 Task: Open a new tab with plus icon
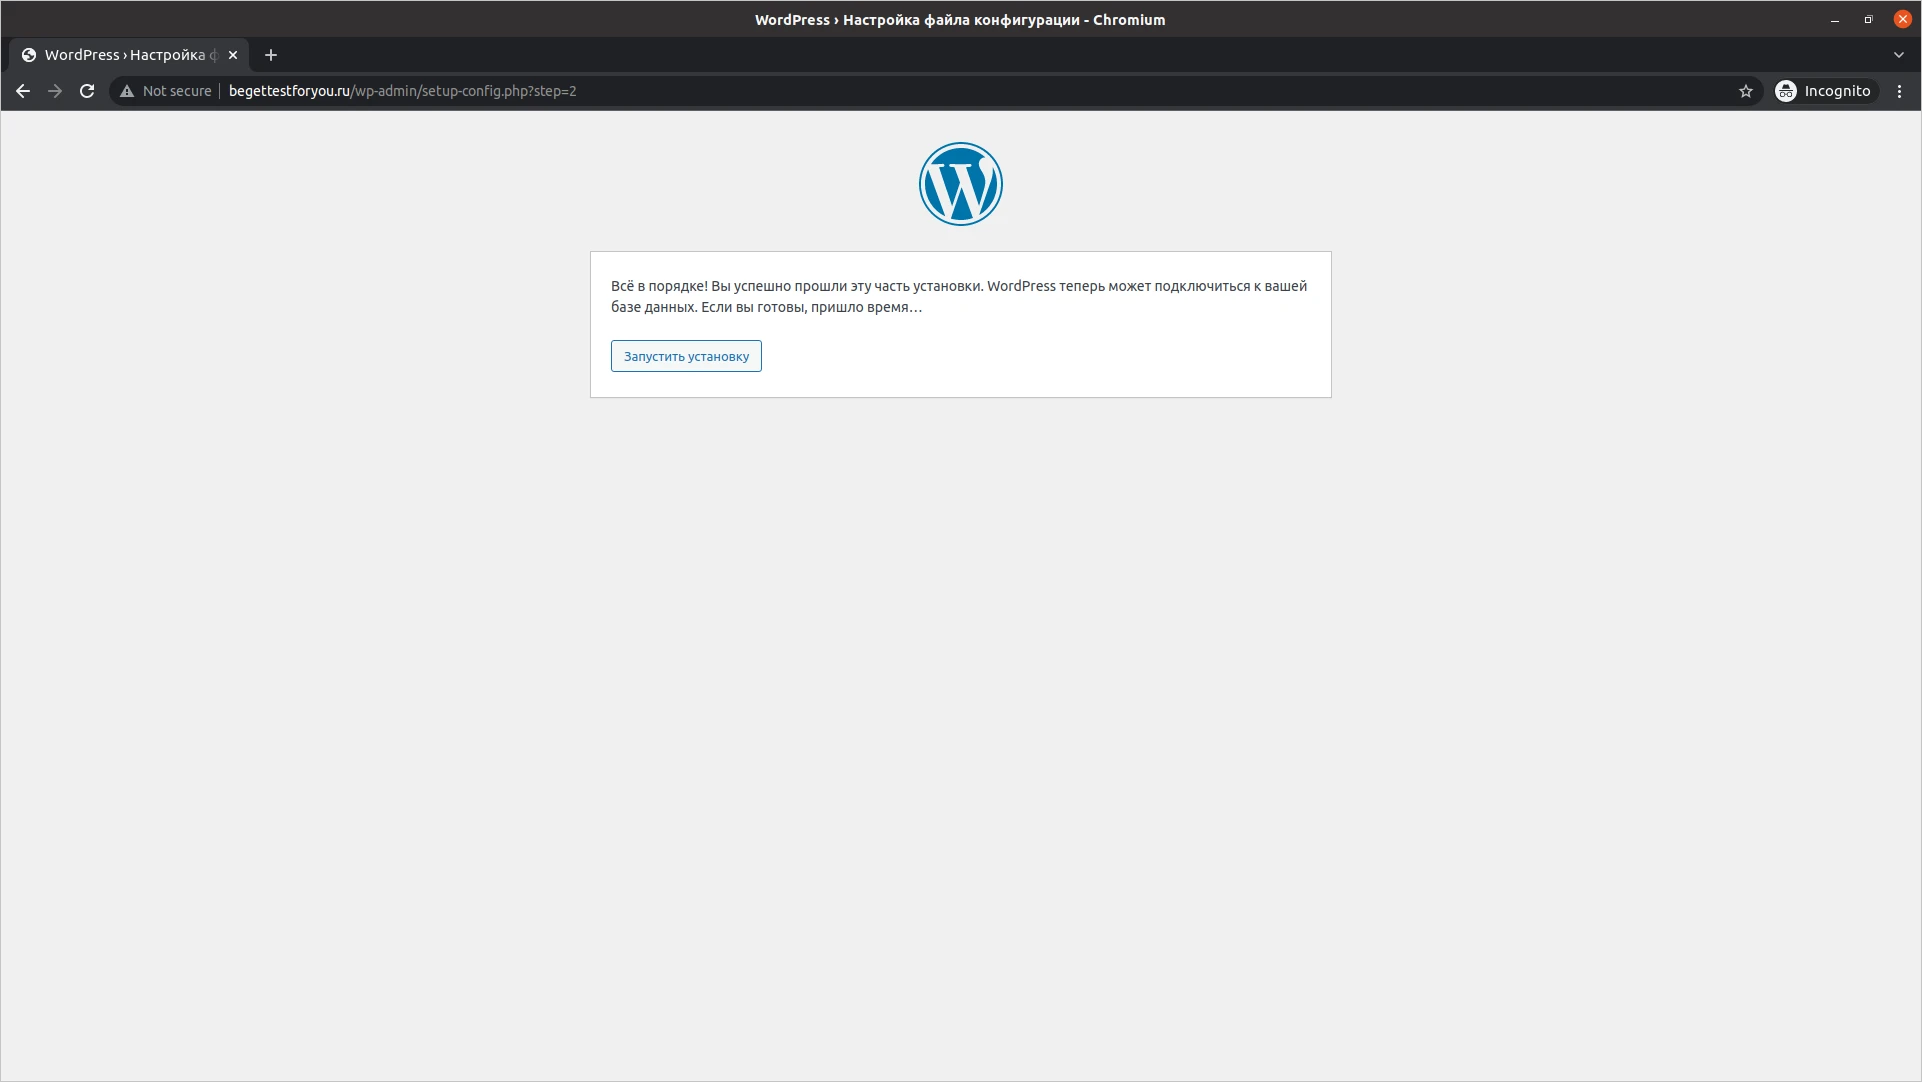click(x=271, y=55)
